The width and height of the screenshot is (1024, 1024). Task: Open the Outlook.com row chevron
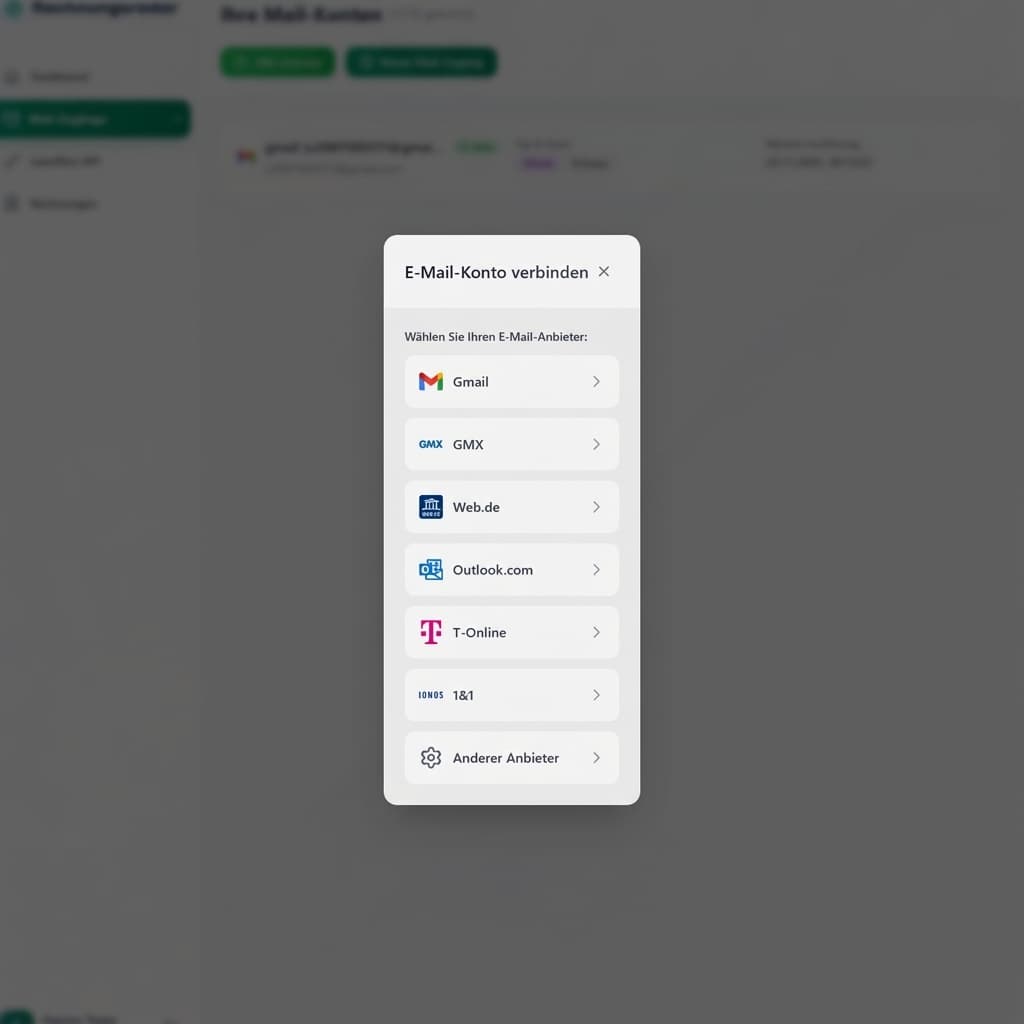point(596,569)
